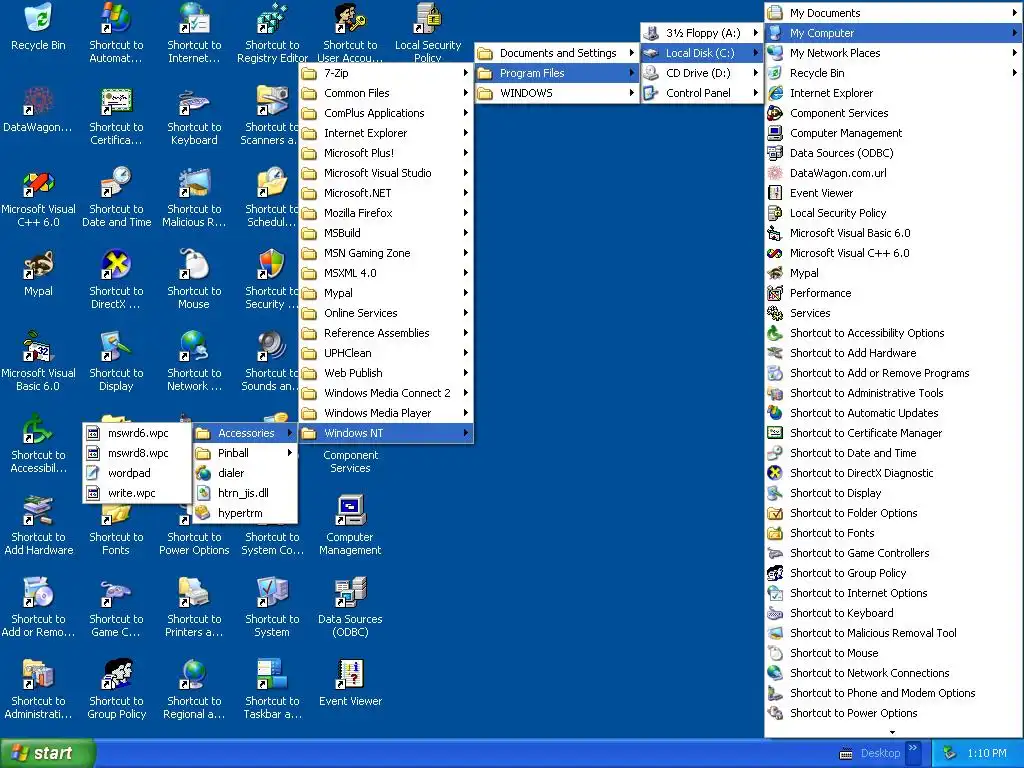The width and height of the screenshot is (1024, 768).
Task: Open Performance menu entry
Action: coord(893,293)
